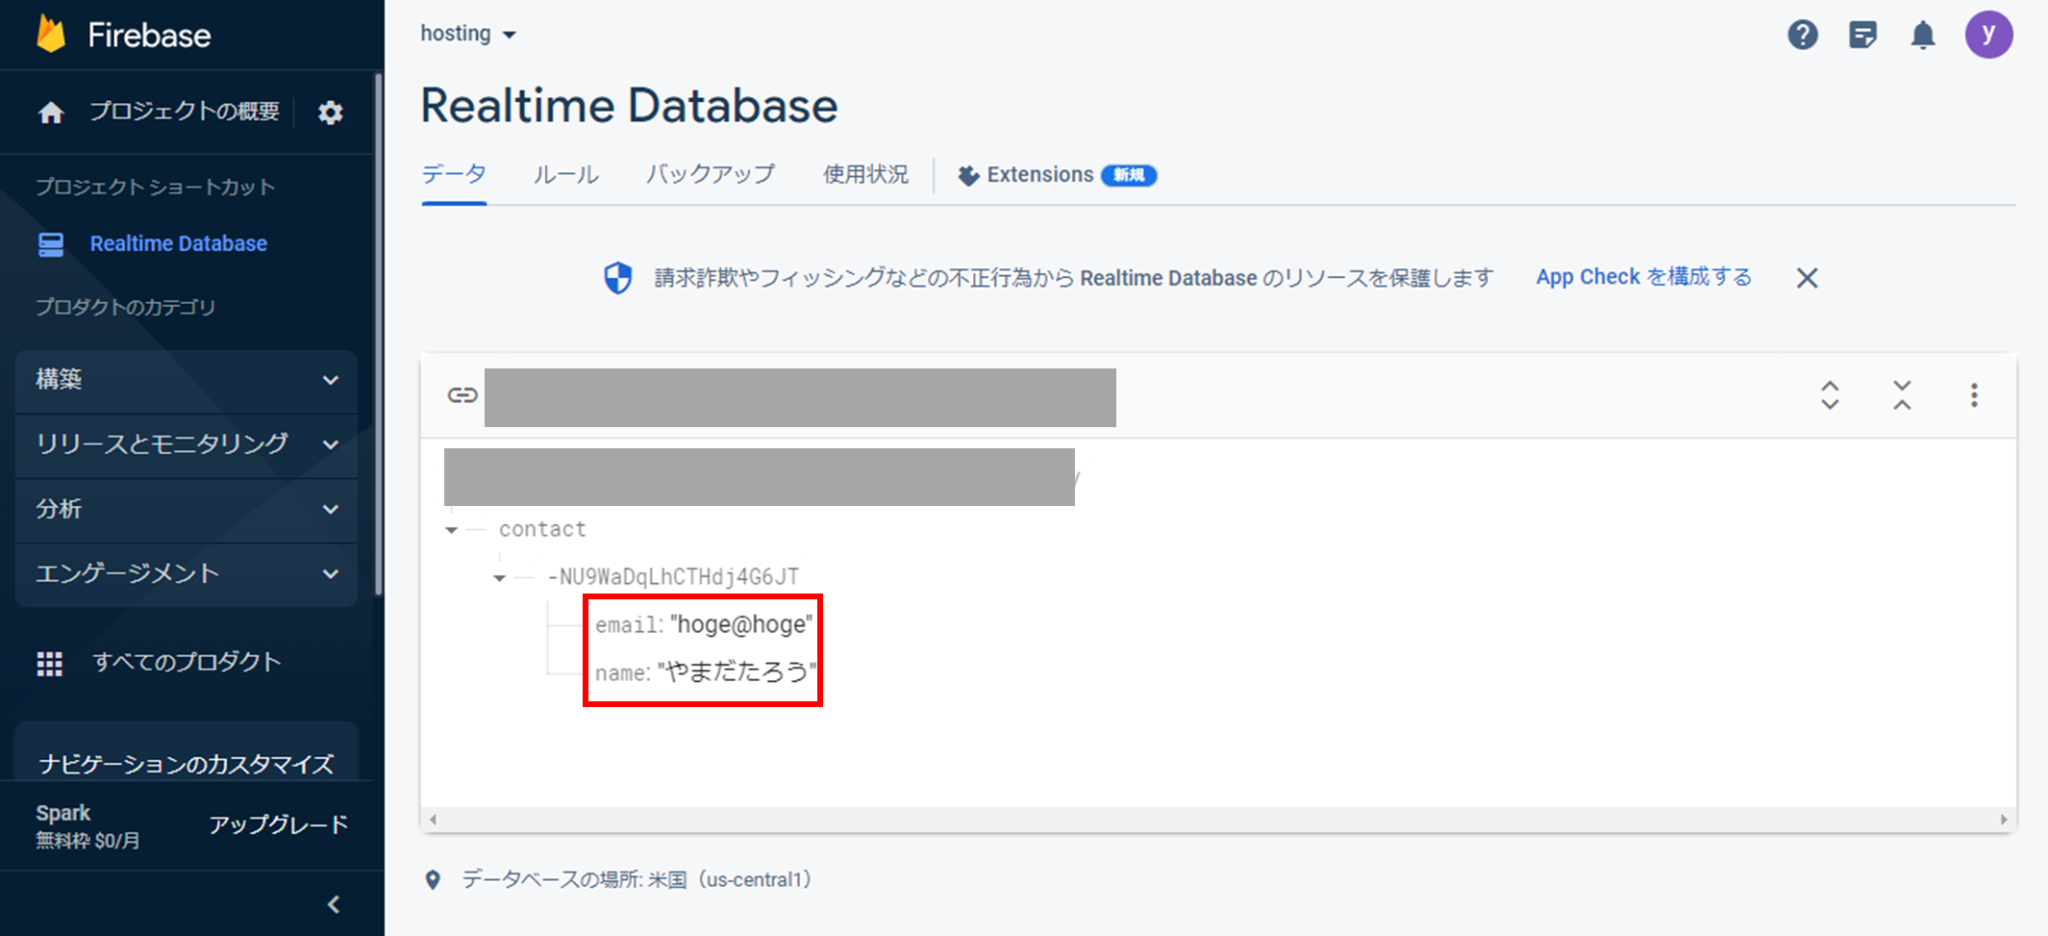Go to プロジェクトの概要 via home icon
The image size is (2048, 936).
(x=50, y=112)
